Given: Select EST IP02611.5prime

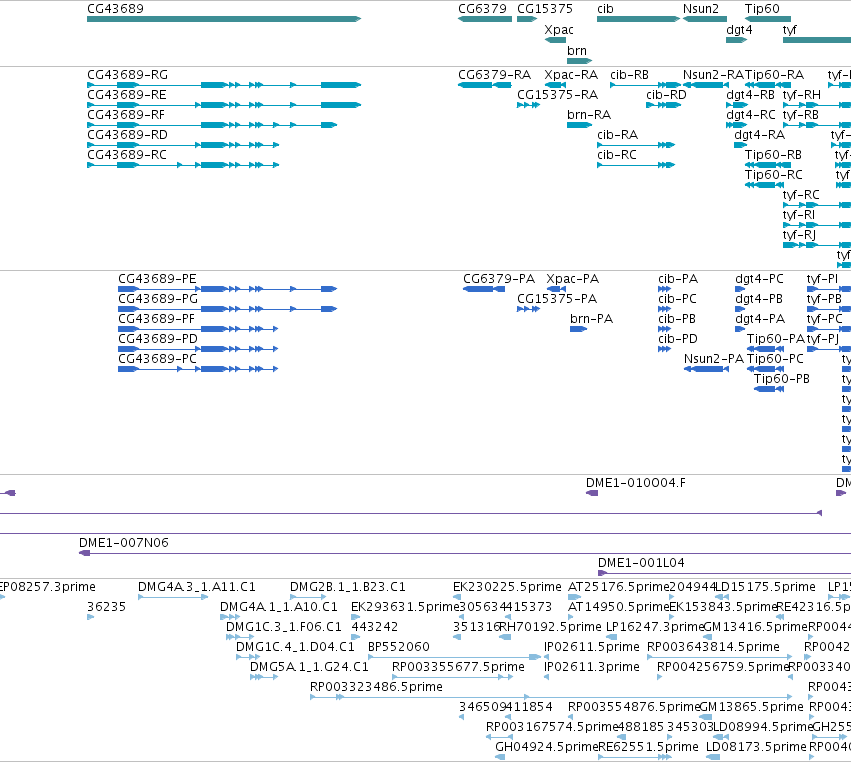Looking at the screenshot, I should pyautogui.click(x=547, y=657).
